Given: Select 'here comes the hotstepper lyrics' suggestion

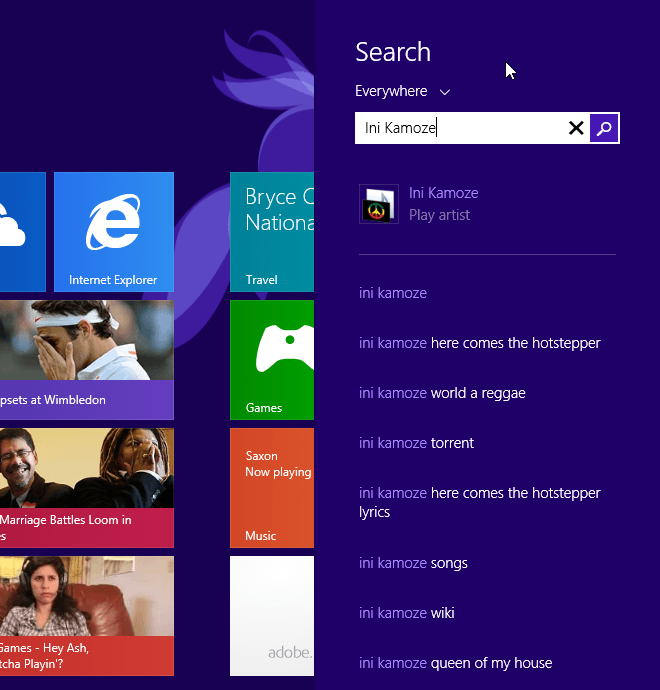Looking at the screenshot, I should 480,503.
